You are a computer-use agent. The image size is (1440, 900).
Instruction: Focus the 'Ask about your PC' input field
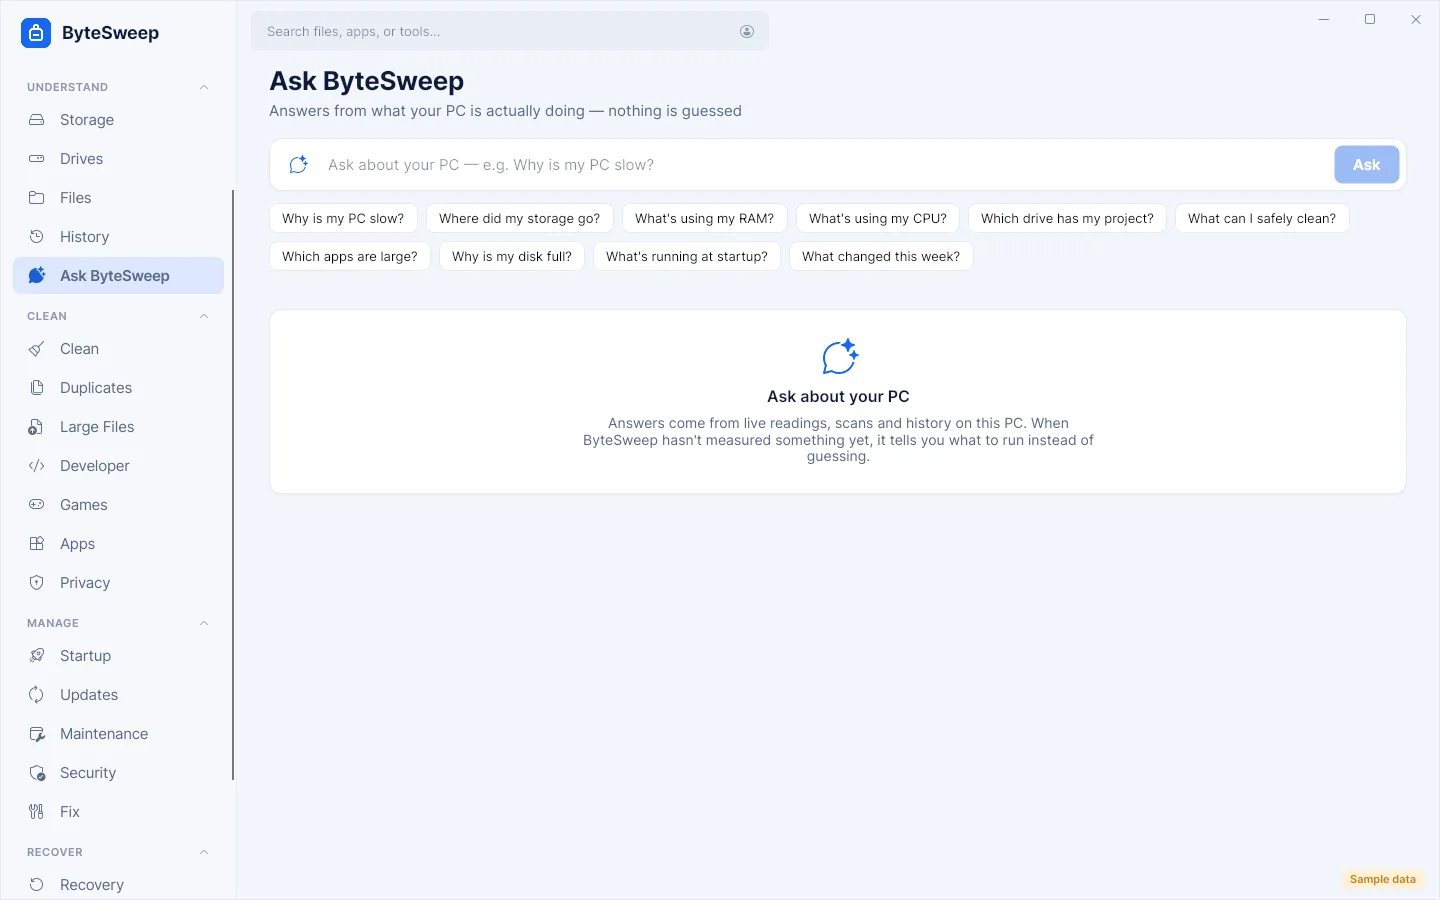824,165
